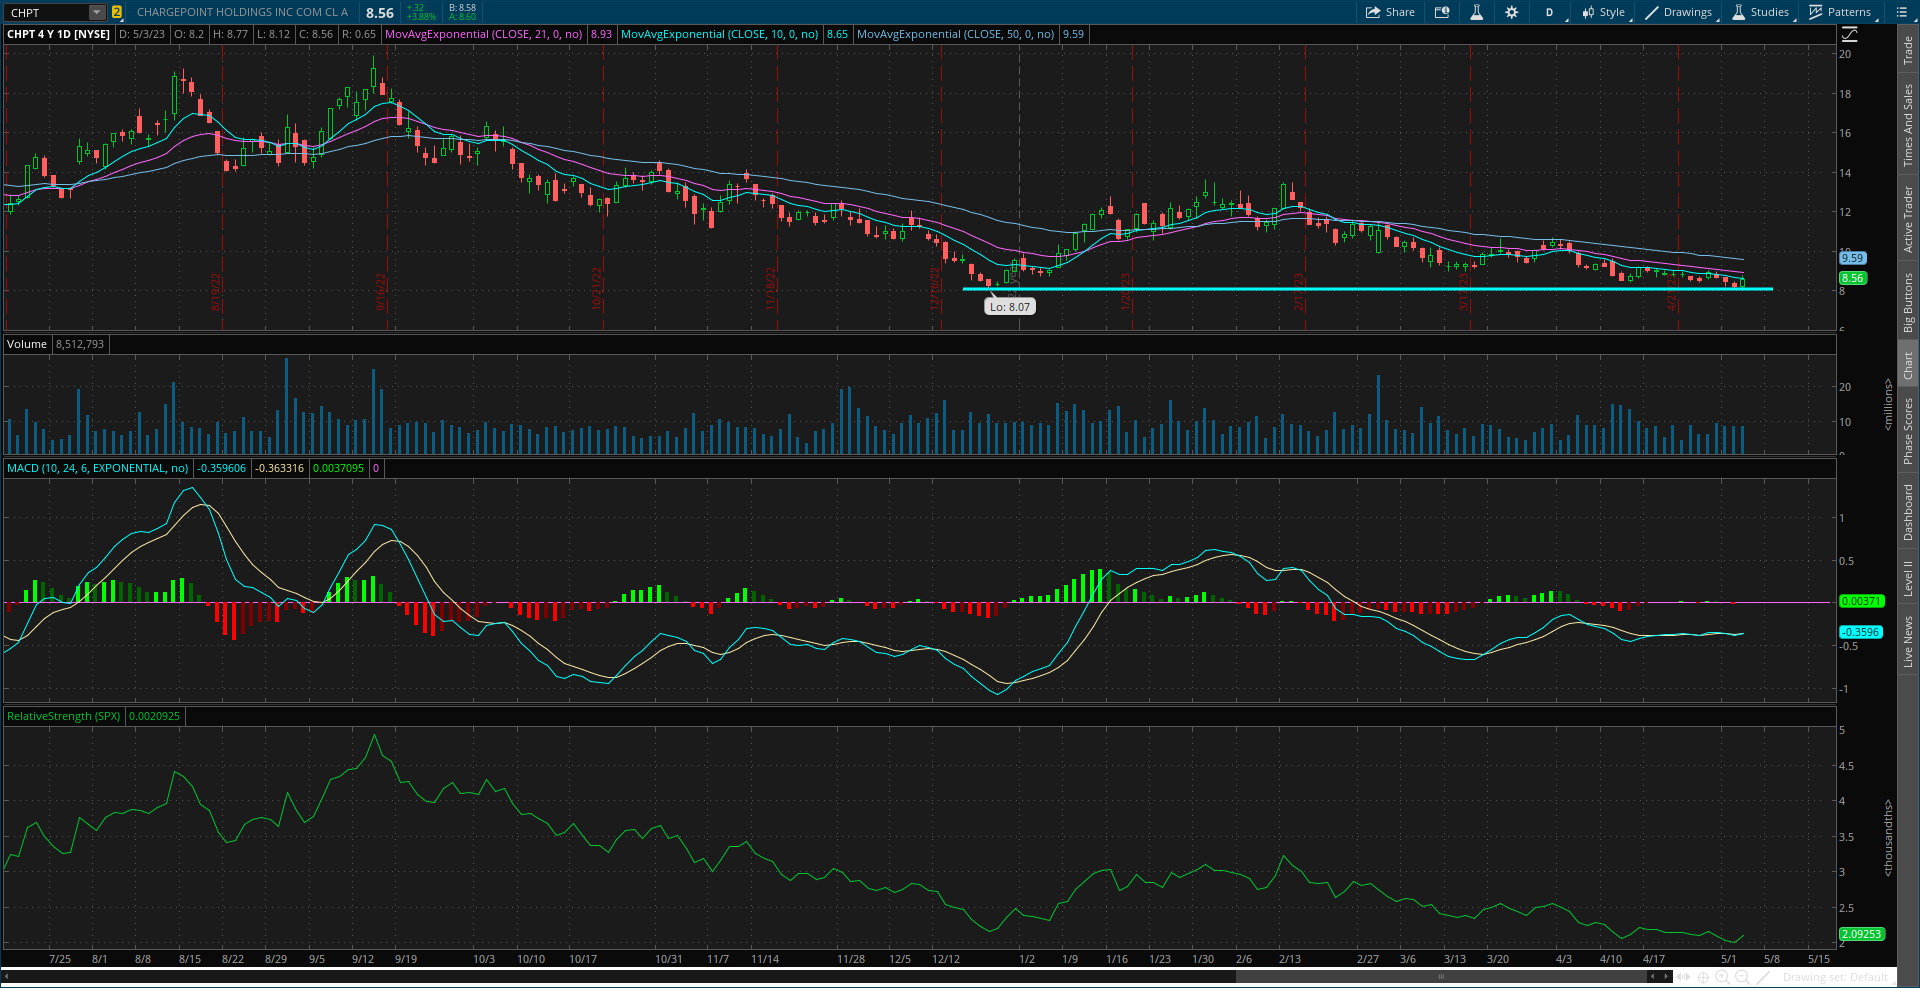Click the cyan horizontal support line
This screenshot has height=988, width=1920.
[x=1367, y=289]
